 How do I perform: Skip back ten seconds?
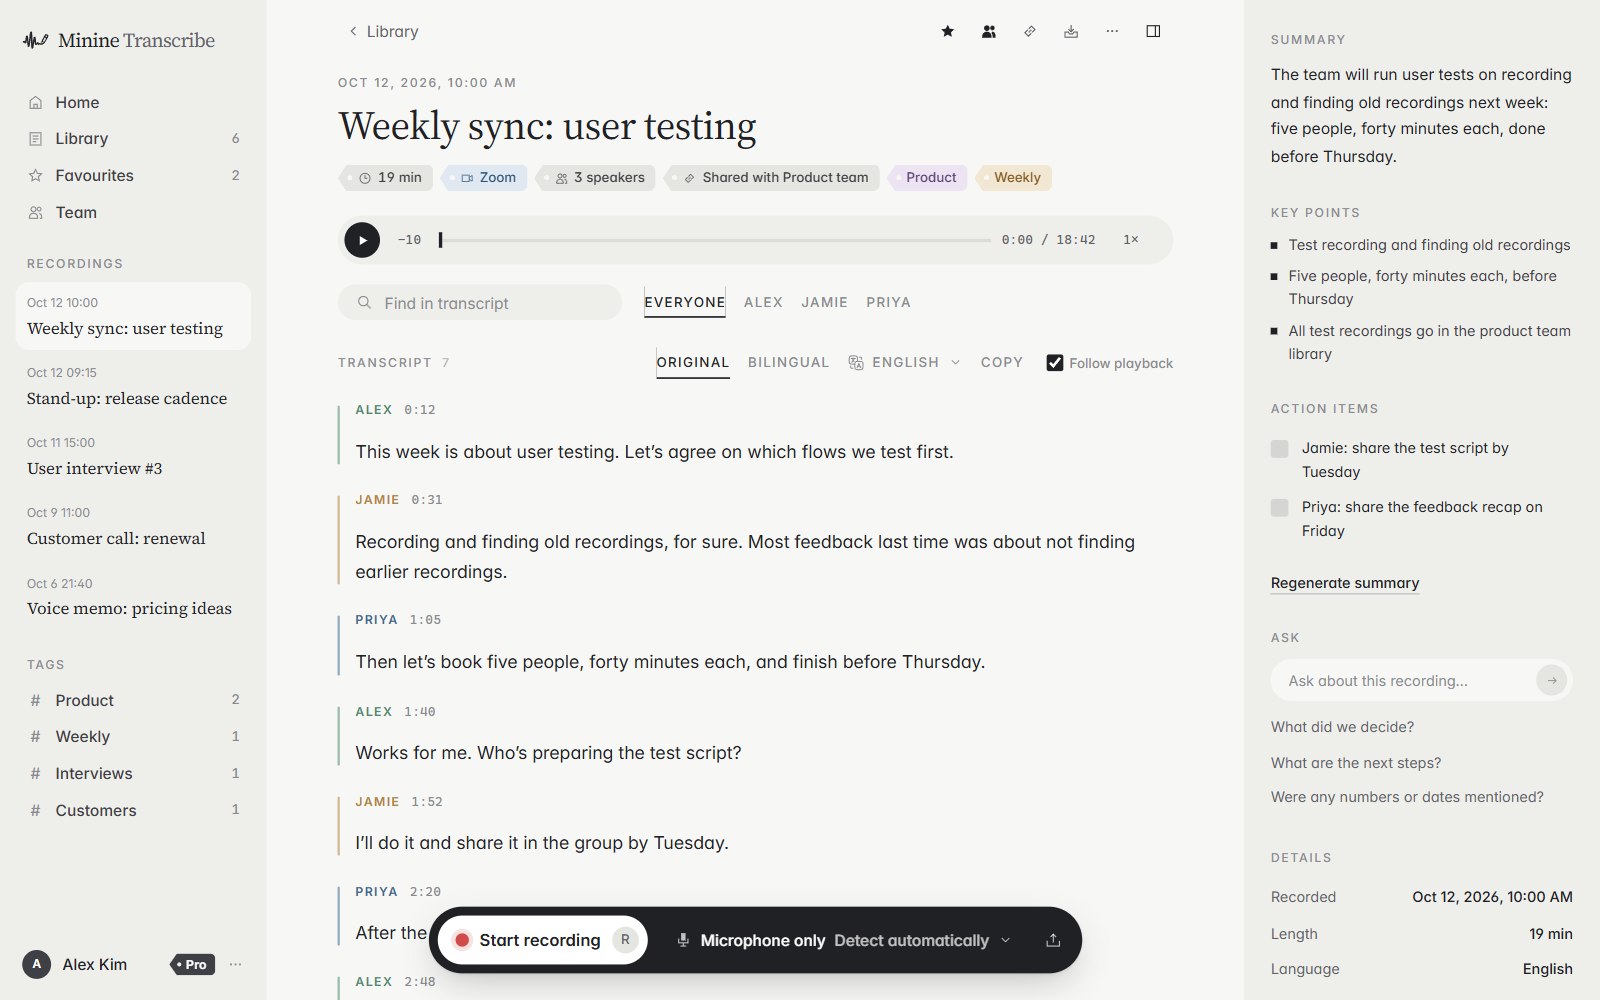[x=409, y=240]
